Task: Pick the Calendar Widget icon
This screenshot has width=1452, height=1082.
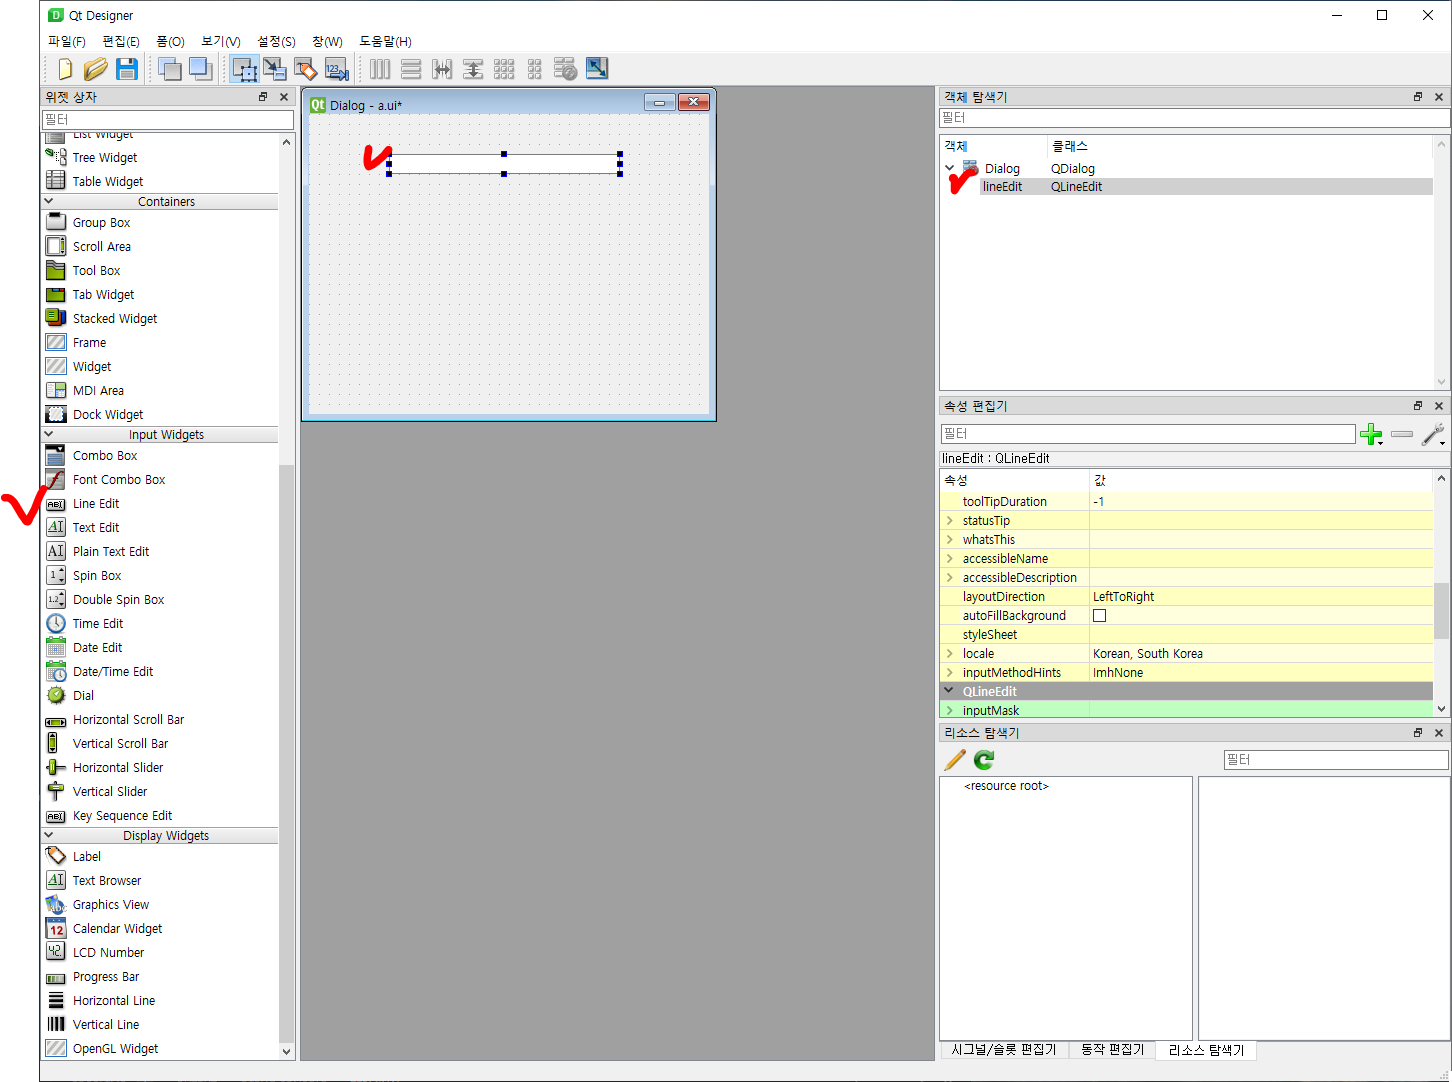Action: 56,928
